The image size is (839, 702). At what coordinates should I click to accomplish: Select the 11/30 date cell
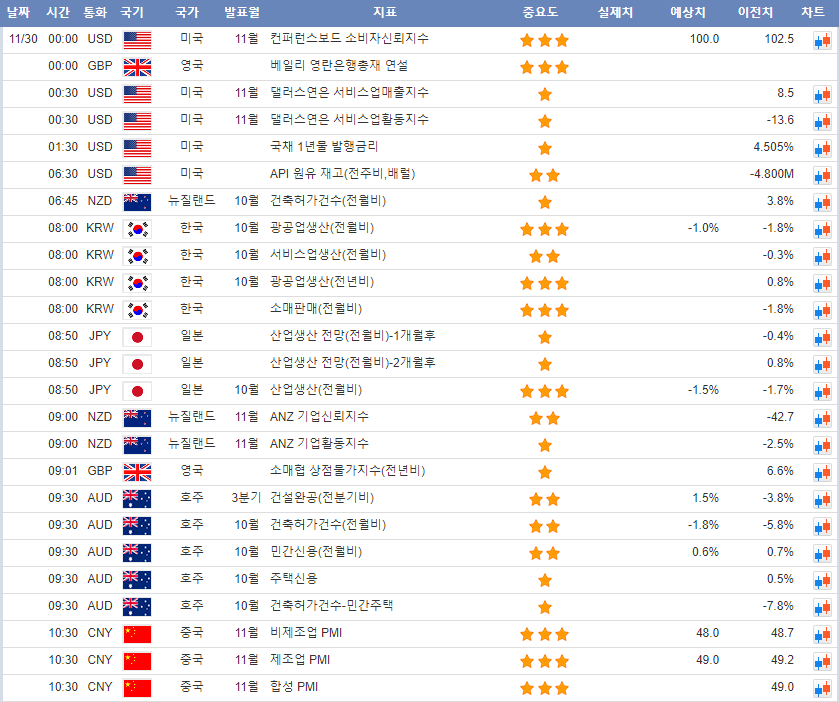[22, 39]
